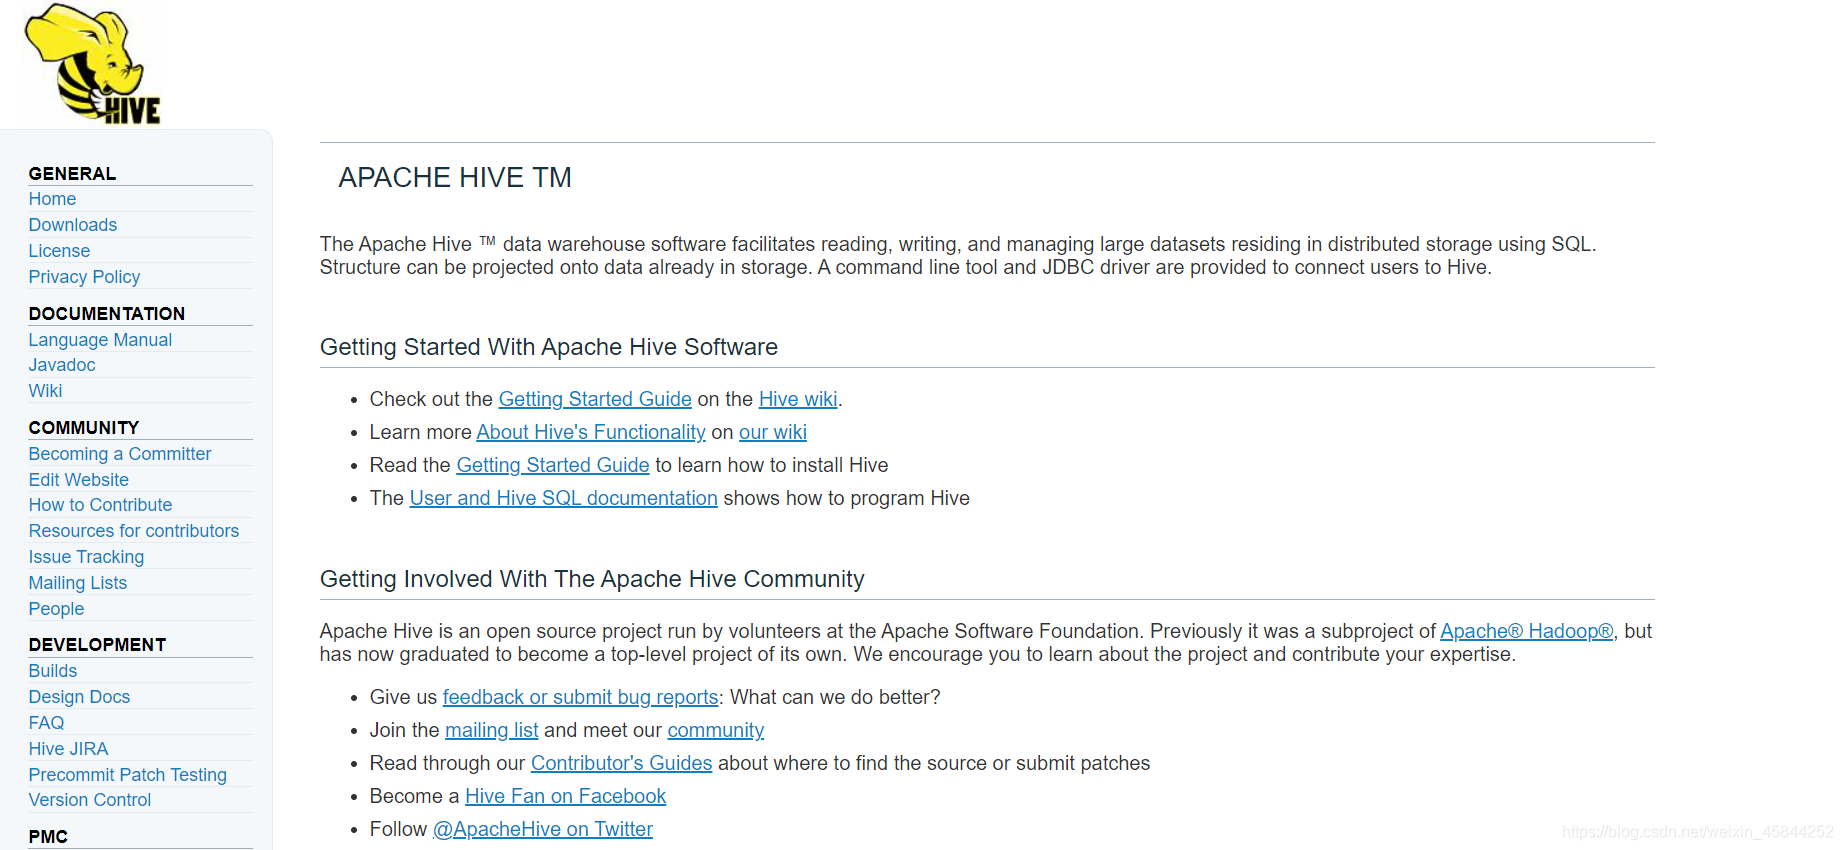This screenshot has width=1843, height=850.
Task: Open Design Docs link
Action: (x=79, y=697)
